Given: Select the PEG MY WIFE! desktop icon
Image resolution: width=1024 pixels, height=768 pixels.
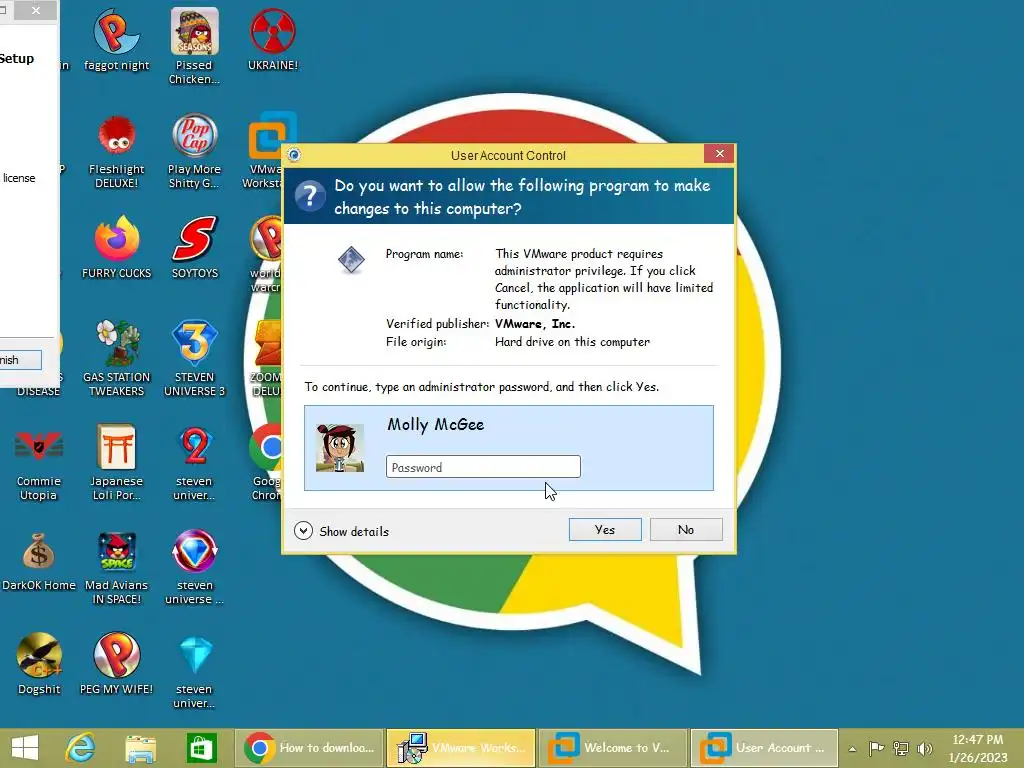Looking at the screenshot, I should 116,664.
